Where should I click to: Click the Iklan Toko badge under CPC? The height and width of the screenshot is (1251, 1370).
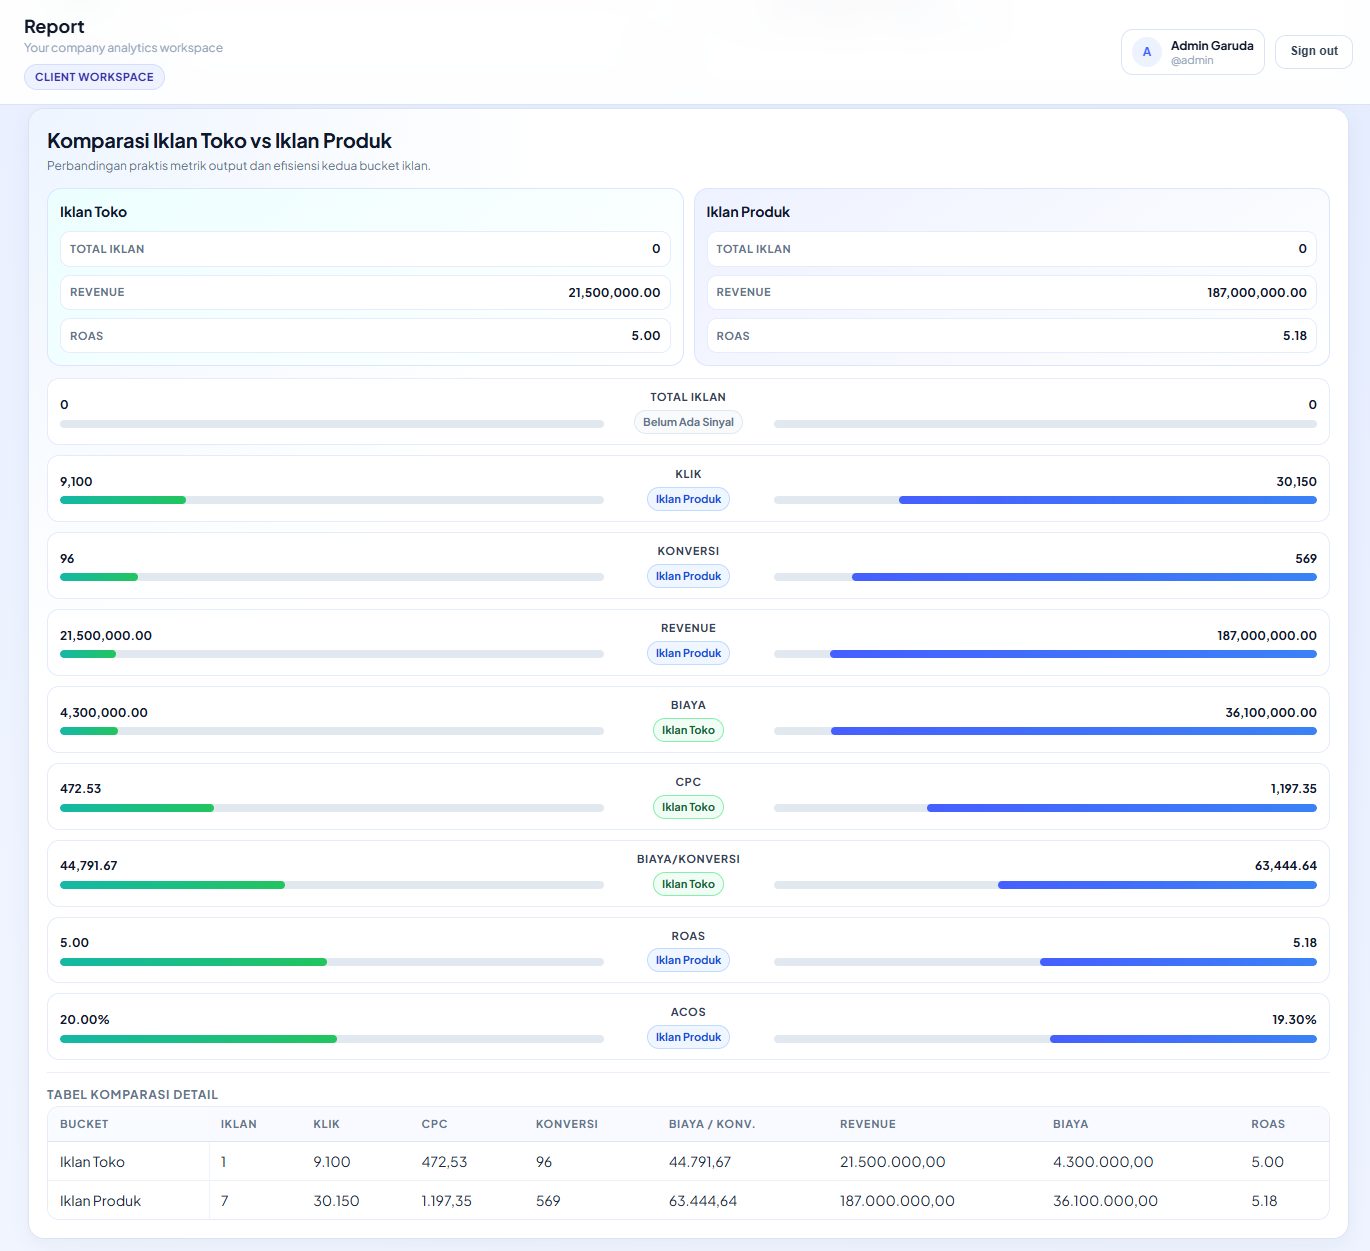click(x=688, y=807)
